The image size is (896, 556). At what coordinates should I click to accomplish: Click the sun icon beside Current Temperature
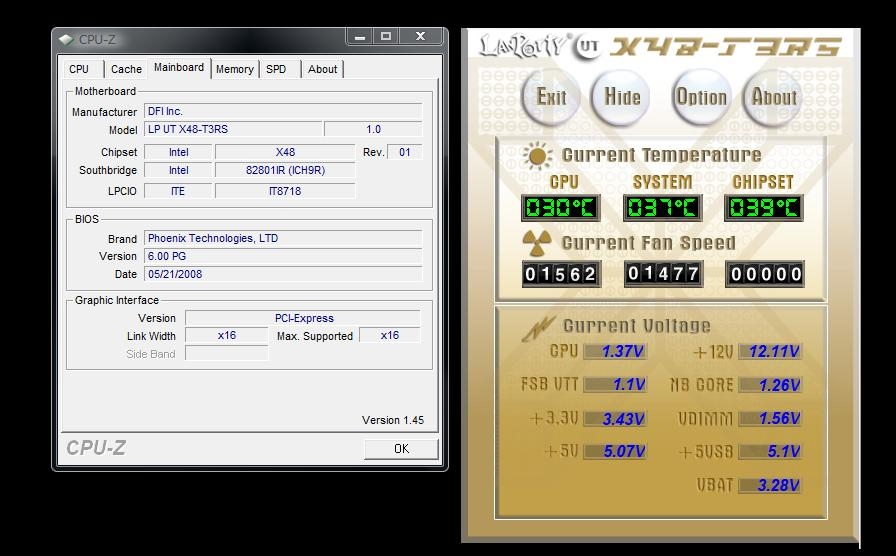click(537, 155)
